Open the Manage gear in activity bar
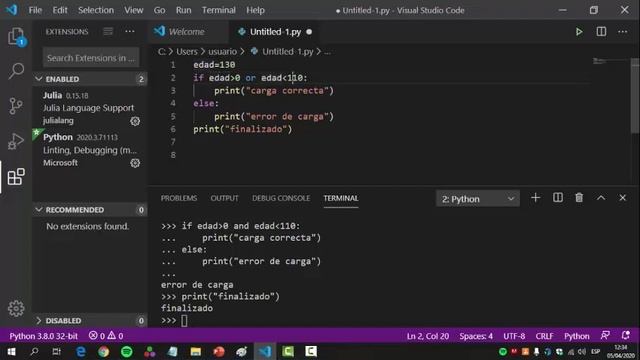This screenshot has width=640, height=360. (x=16, y=309)
